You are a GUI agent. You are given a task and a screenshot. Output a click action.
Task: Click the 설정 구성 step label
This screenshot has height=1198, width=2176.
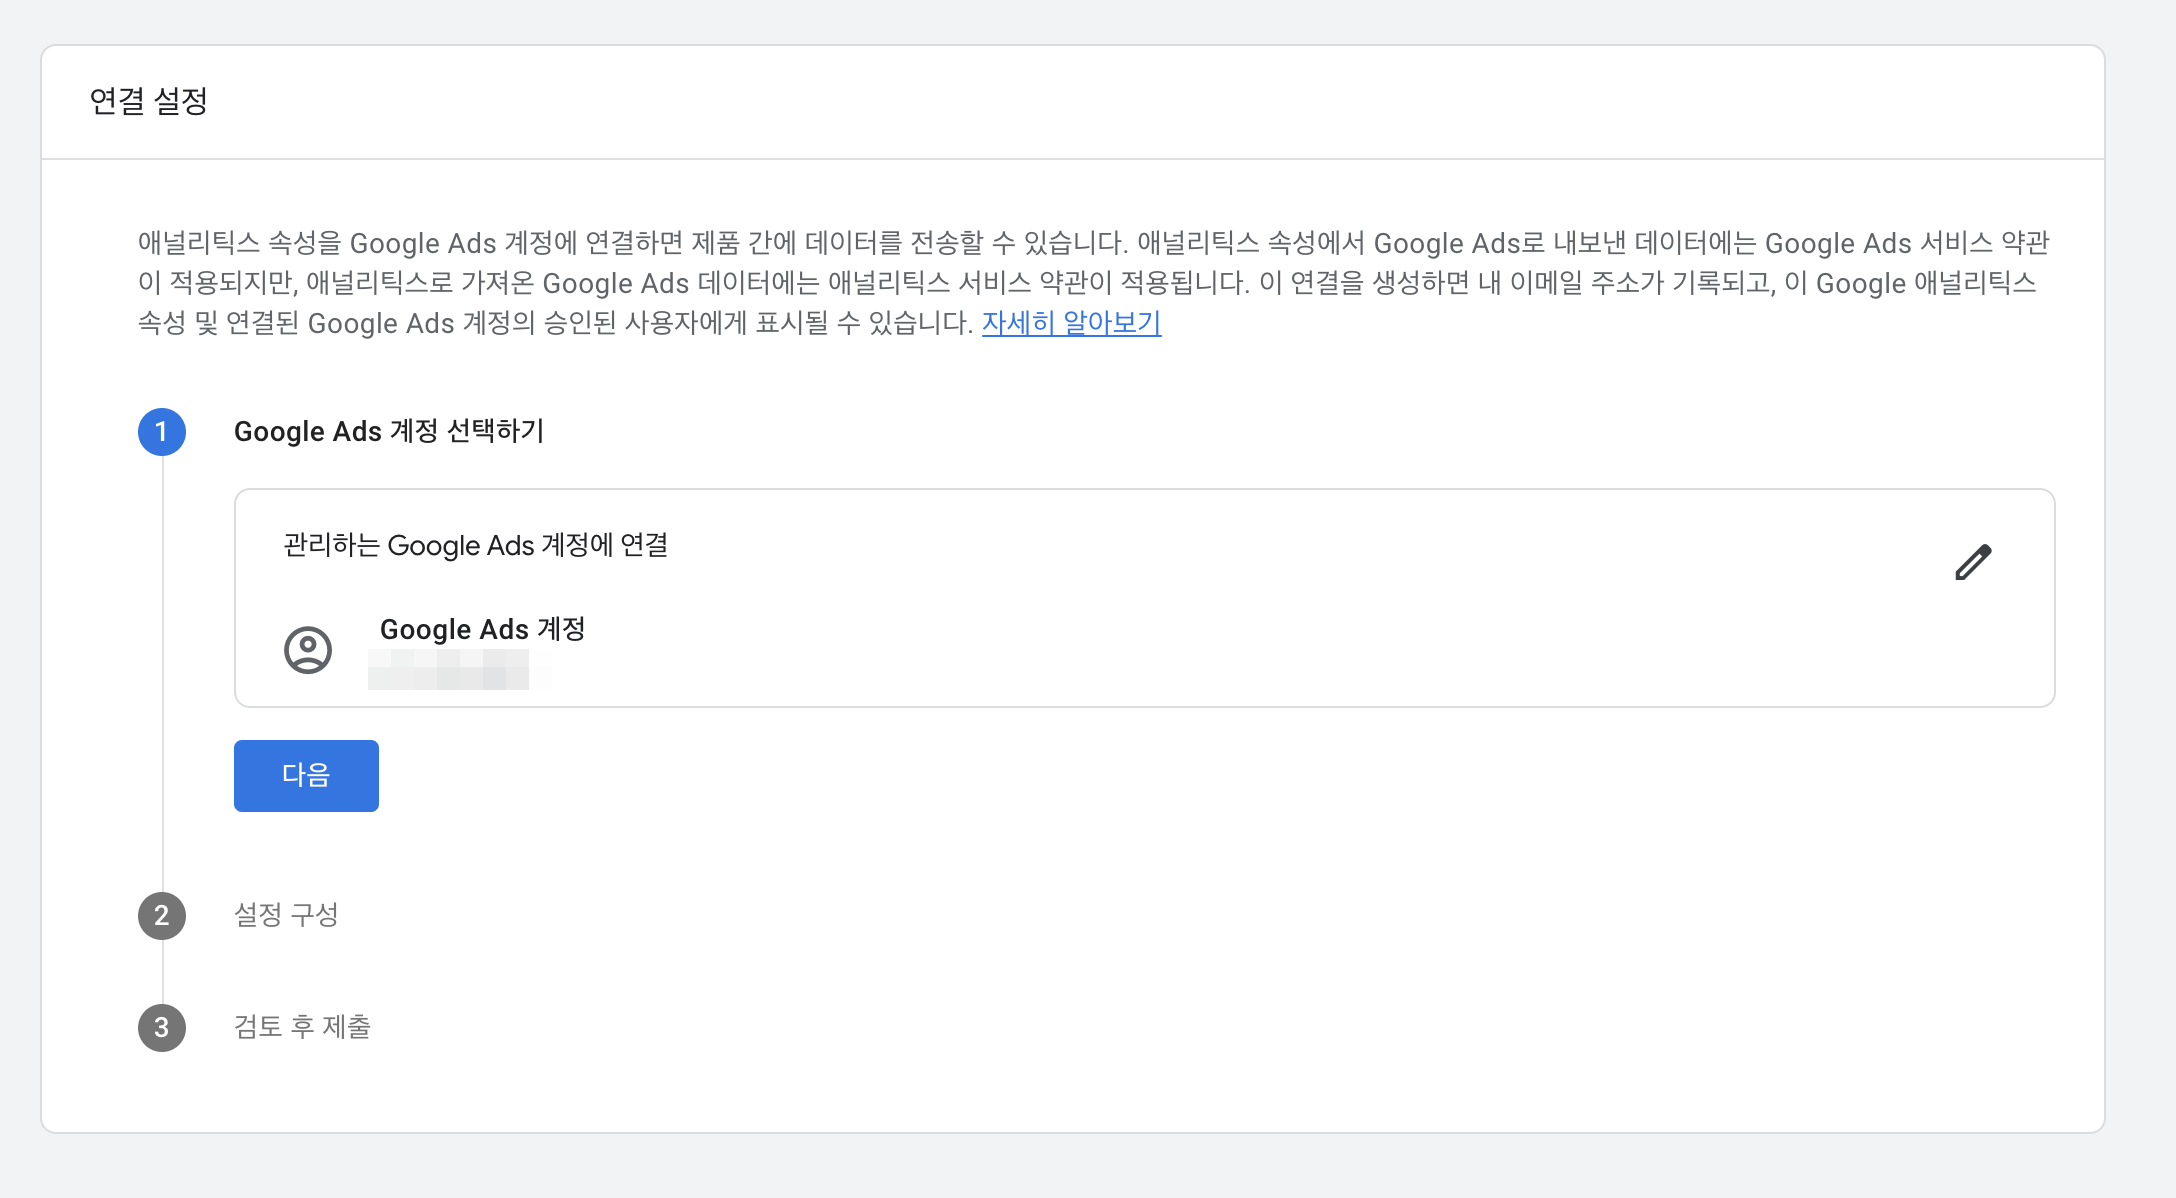pos(286,915)
